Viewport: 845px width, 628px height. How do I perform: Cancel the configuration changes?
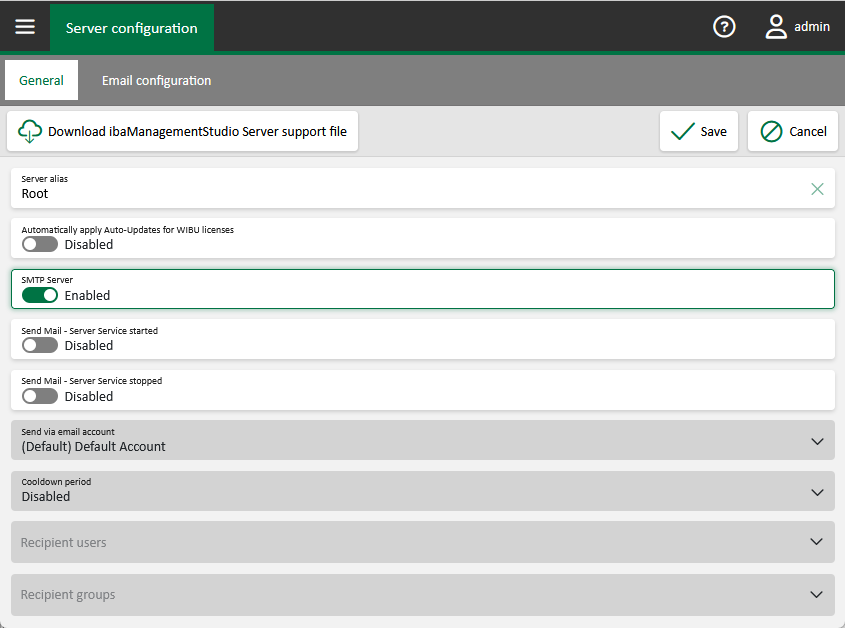point(793,131)
